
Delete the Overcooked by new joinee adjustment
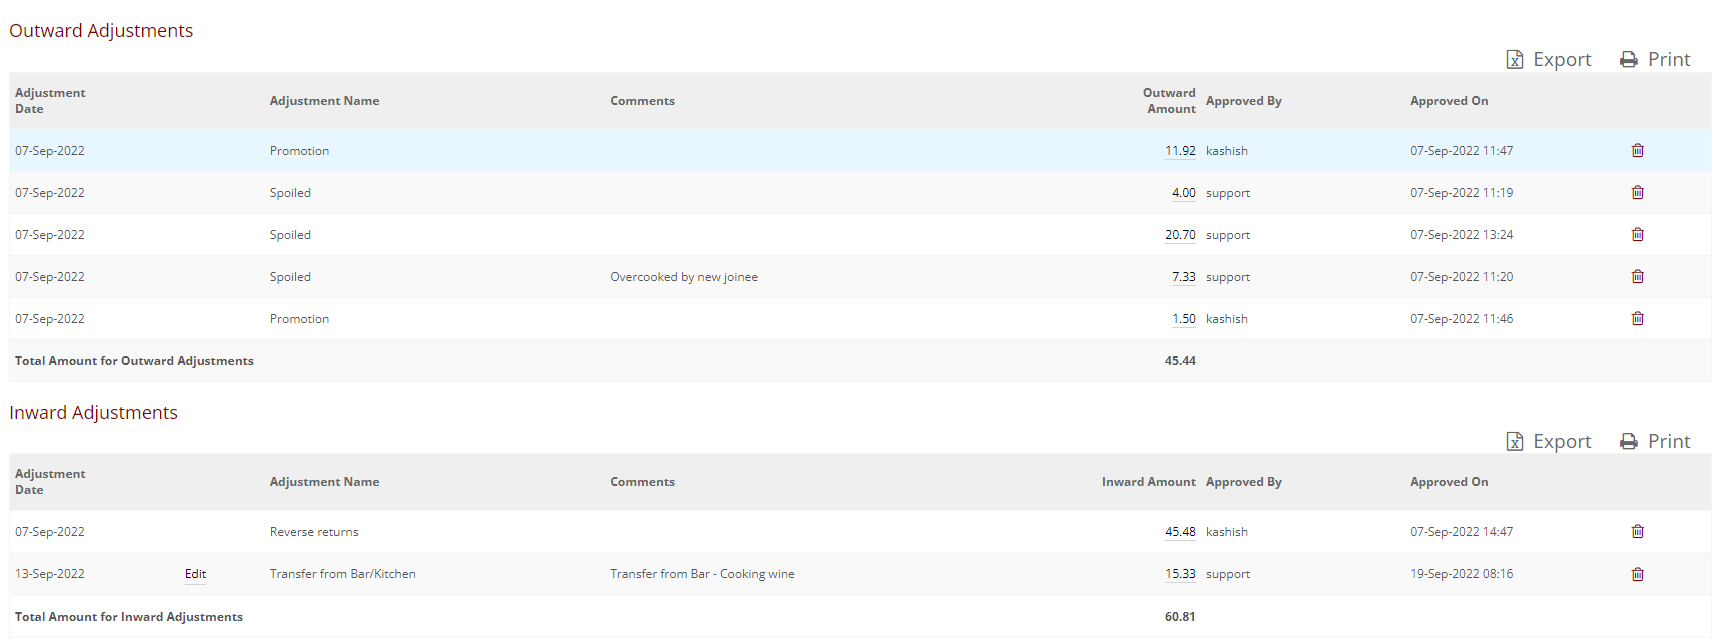(x=1637, y=277)
